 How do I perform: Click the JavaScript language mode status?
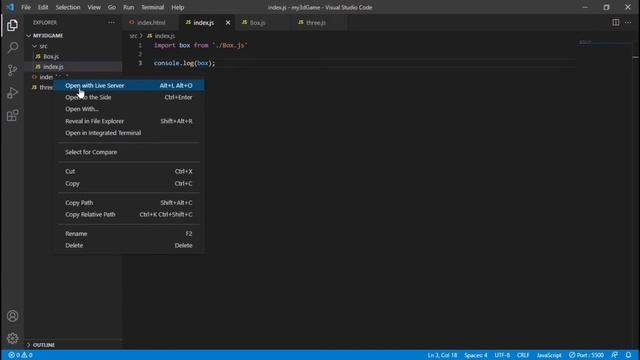(x=549, y=355)
